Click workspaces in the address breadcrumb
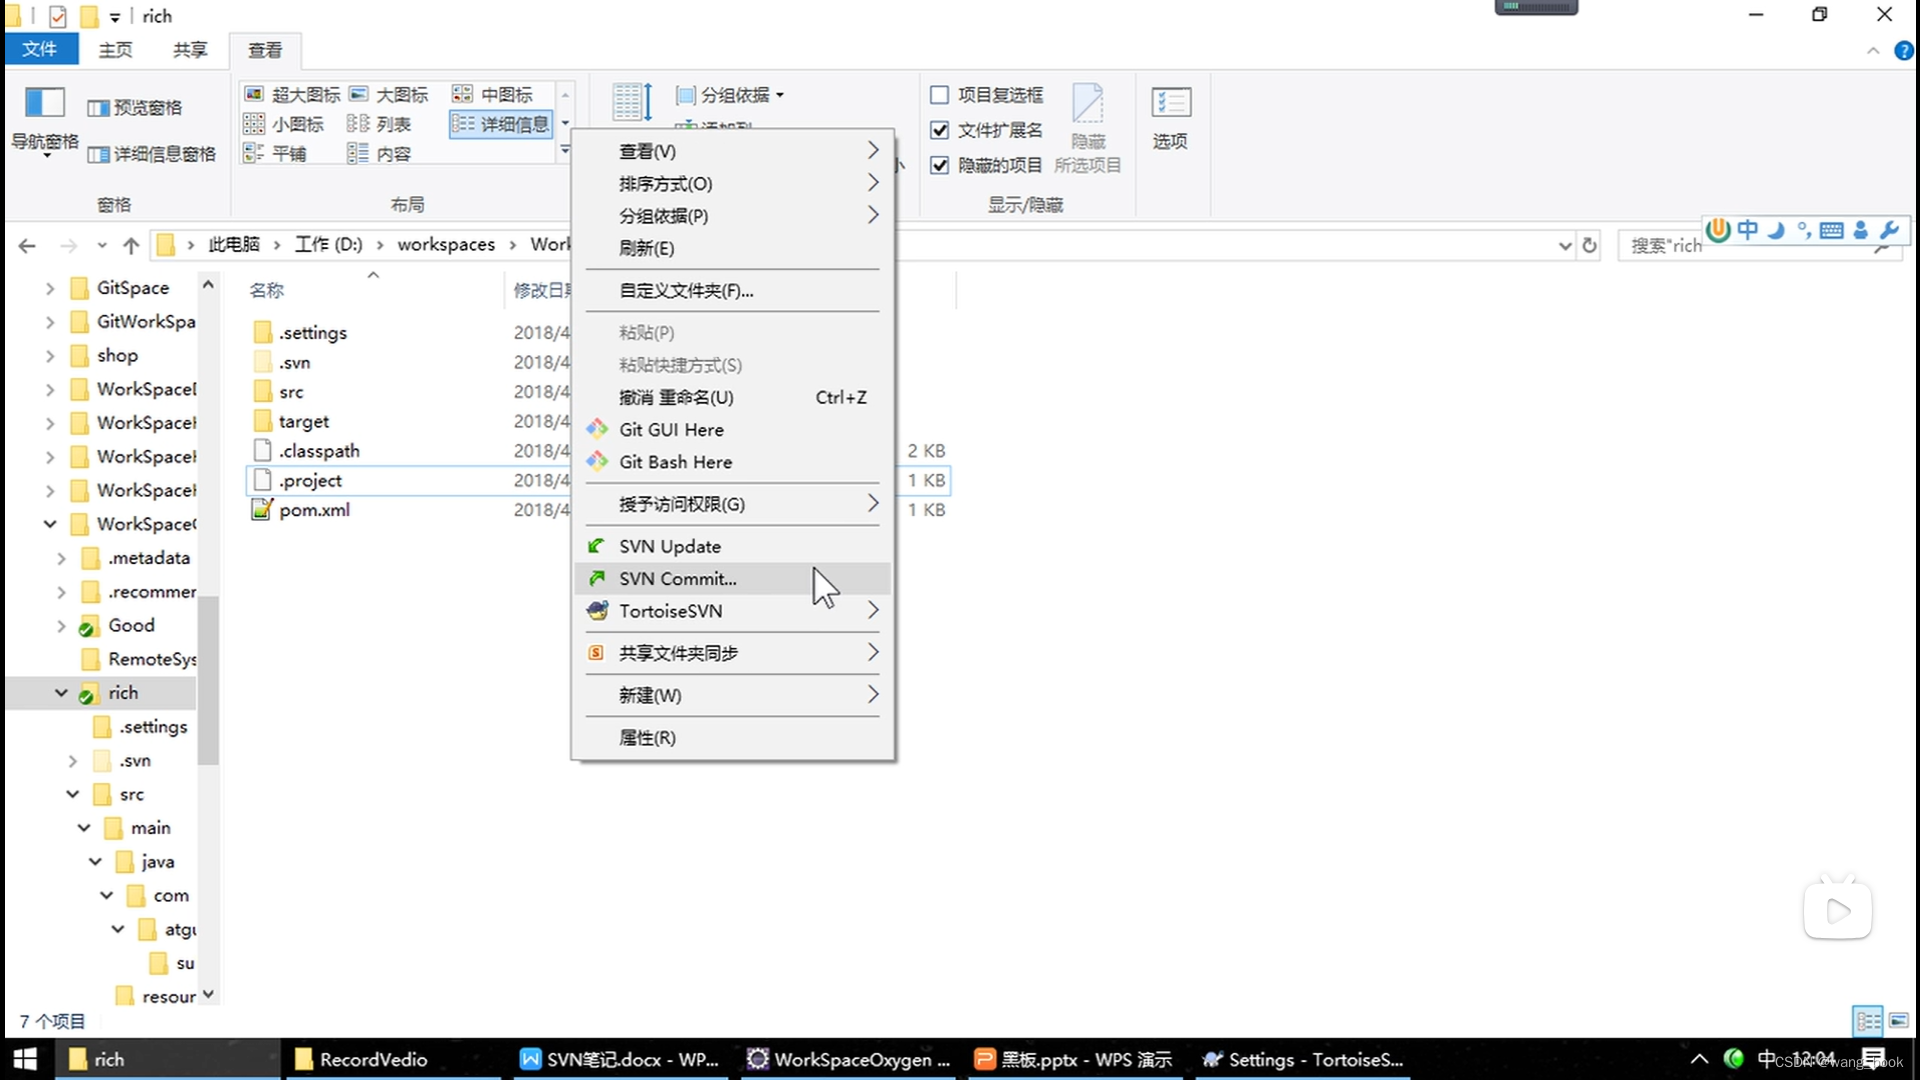 click(x=446, y=245)
